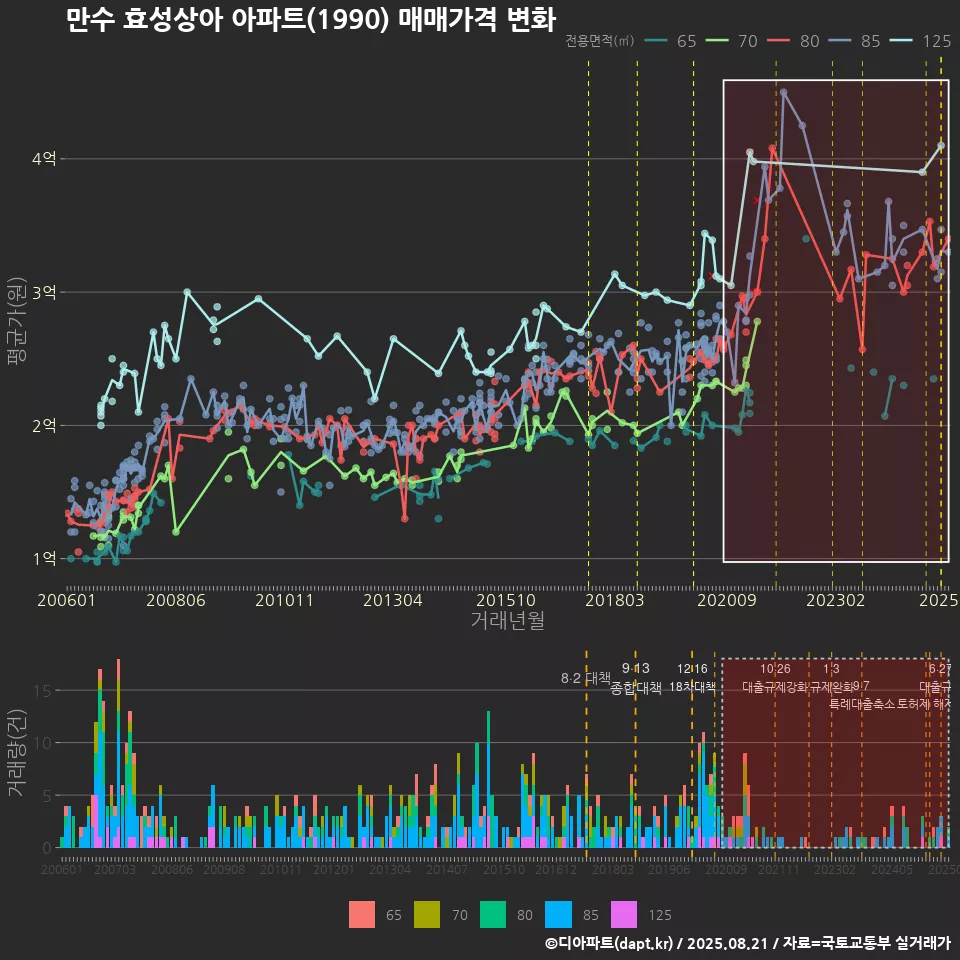Screen dimensions: 960x960
Task: Click the '200601' label on the price chart axis
Action: point(67,600)
